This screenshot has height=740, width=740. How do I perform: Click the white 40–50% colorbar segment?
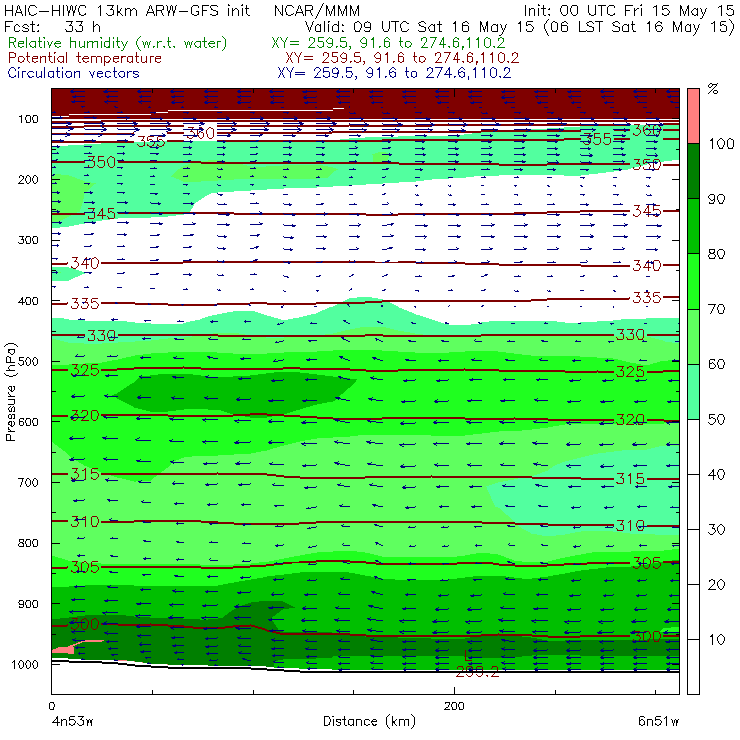693,447
